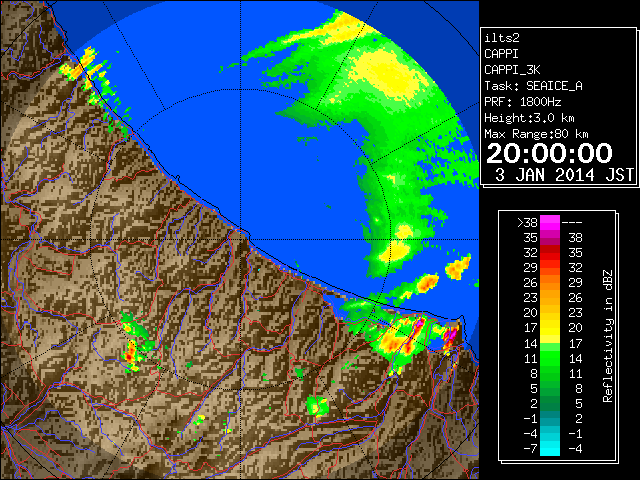Image resolution: width=640 pixels, height=480 pixels.
Task: Click the CAPPI_3K product name
Action: [512, 70]
